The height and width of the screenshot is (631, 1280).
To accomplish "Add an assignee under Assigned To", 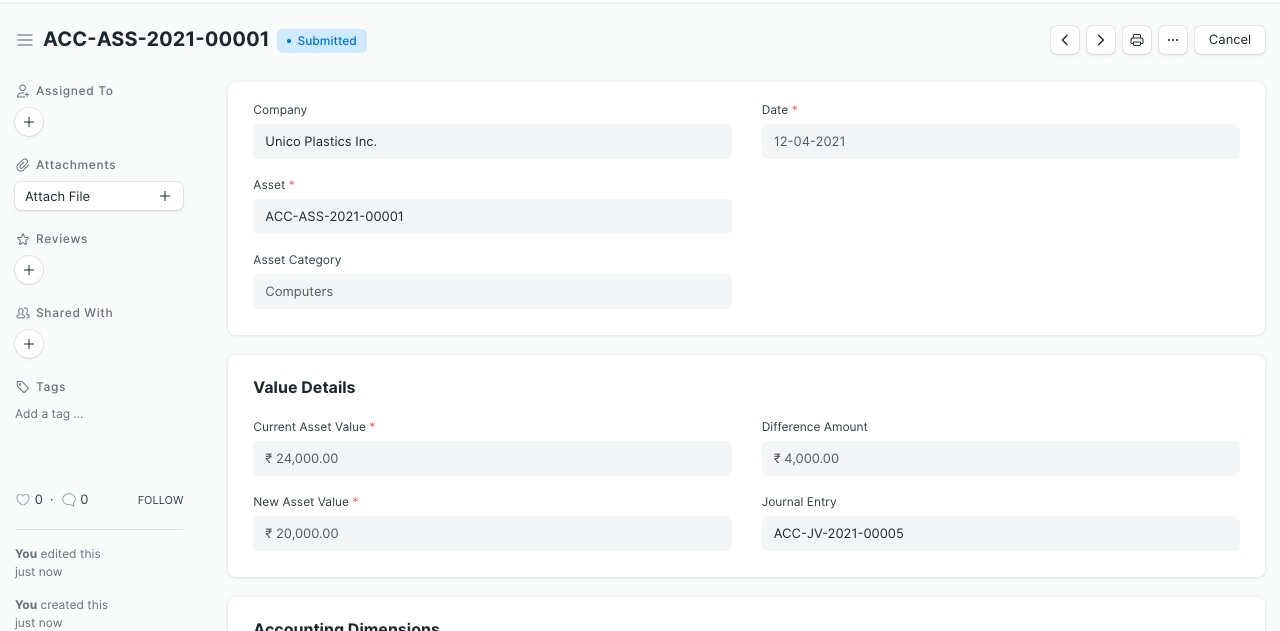I will 29,122.
